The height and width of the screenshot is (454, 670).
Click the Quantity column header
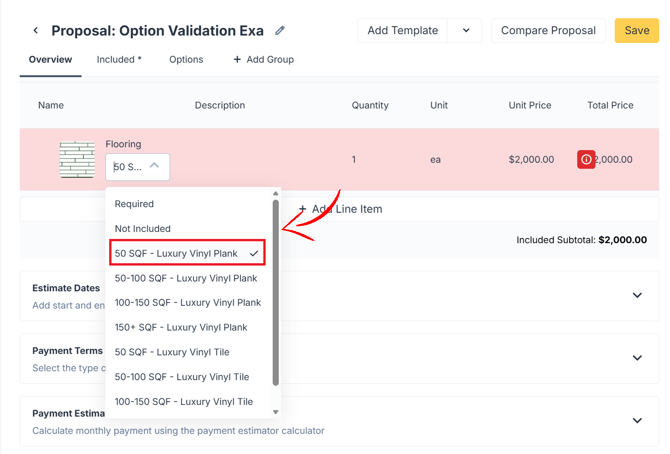(x=370, y=105)
